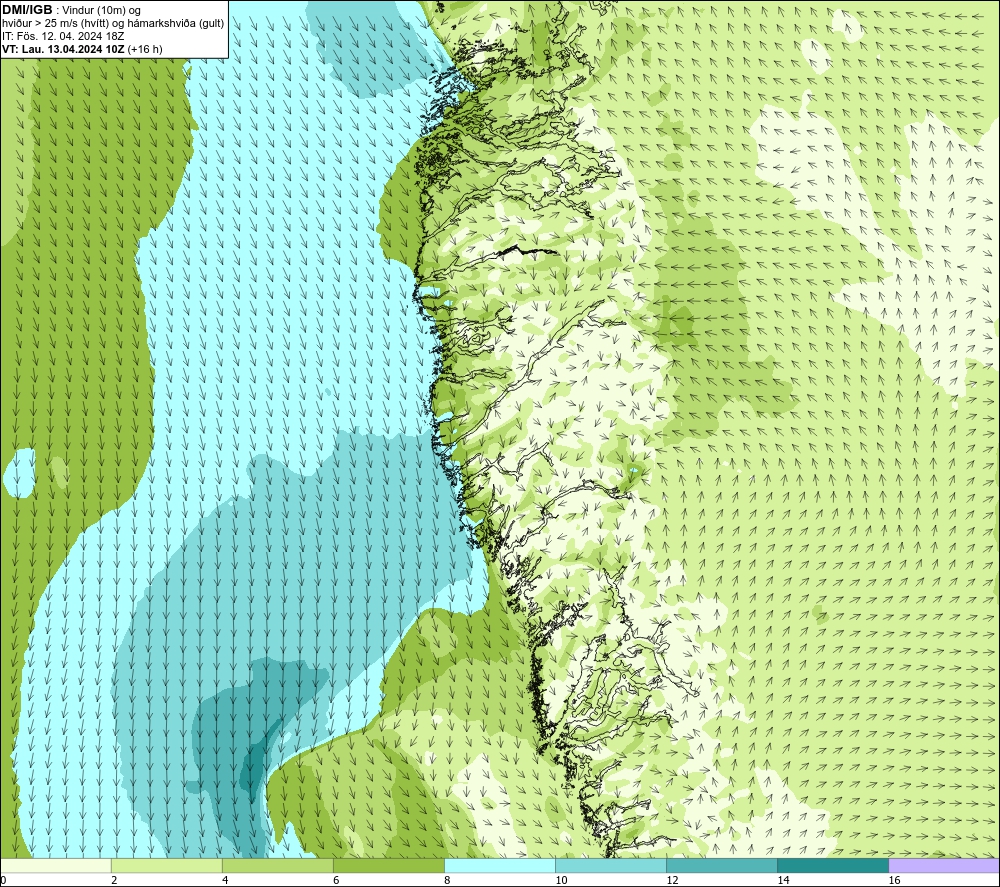Click the 4–6 m/s green legend swatch
Screen dimensions: 1000x887
[278, 865]
